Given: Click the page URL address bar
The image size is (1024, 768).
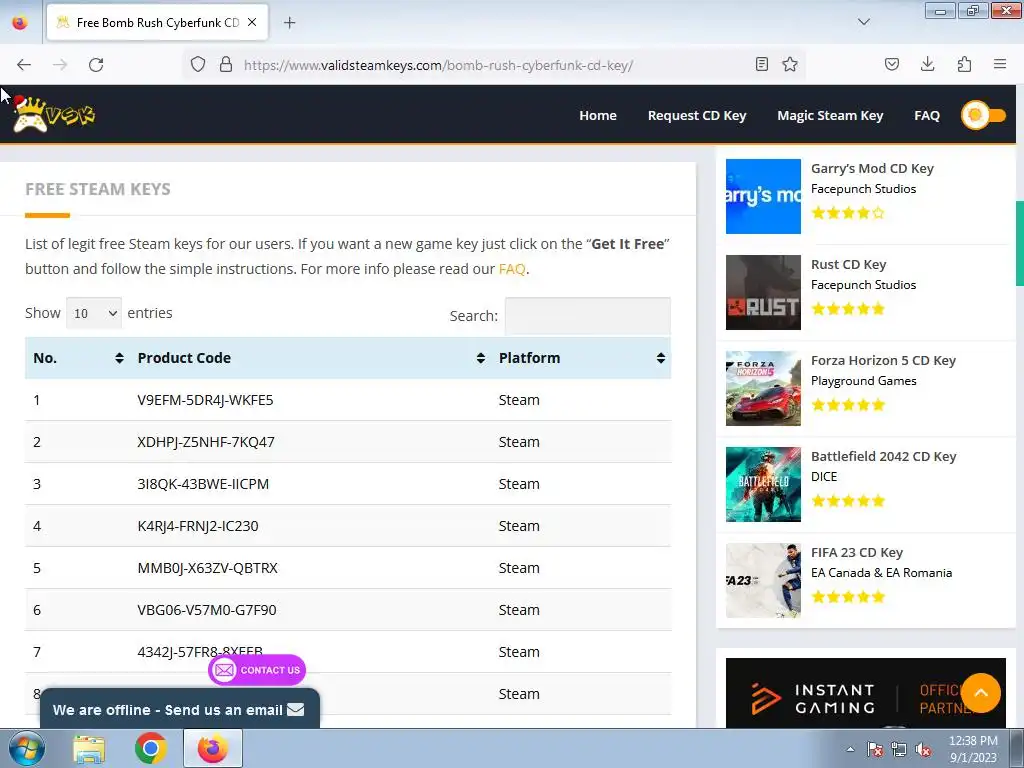Looking at the screenshot, I should [x=496, y=65].
